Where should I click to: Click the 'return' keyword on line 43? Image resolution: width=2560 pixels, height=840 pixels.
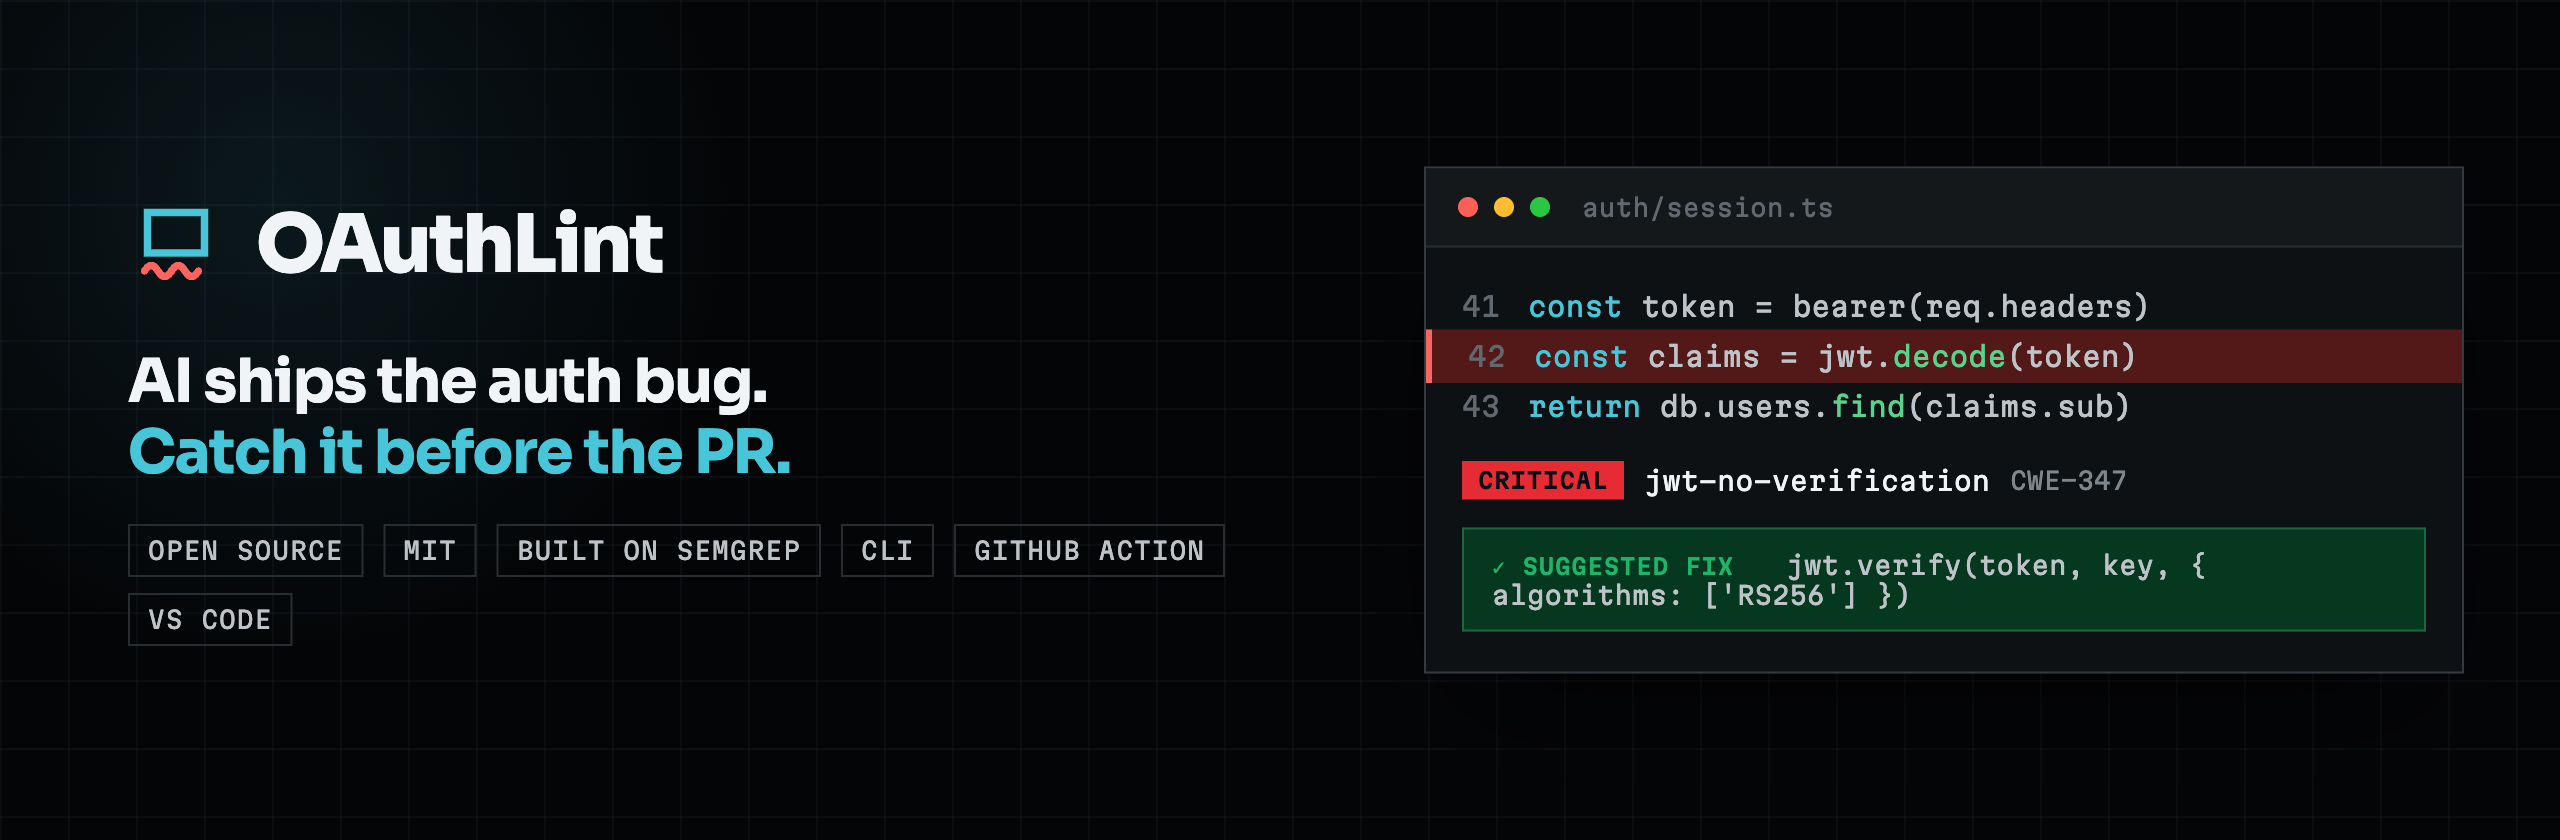[1585, 407]
